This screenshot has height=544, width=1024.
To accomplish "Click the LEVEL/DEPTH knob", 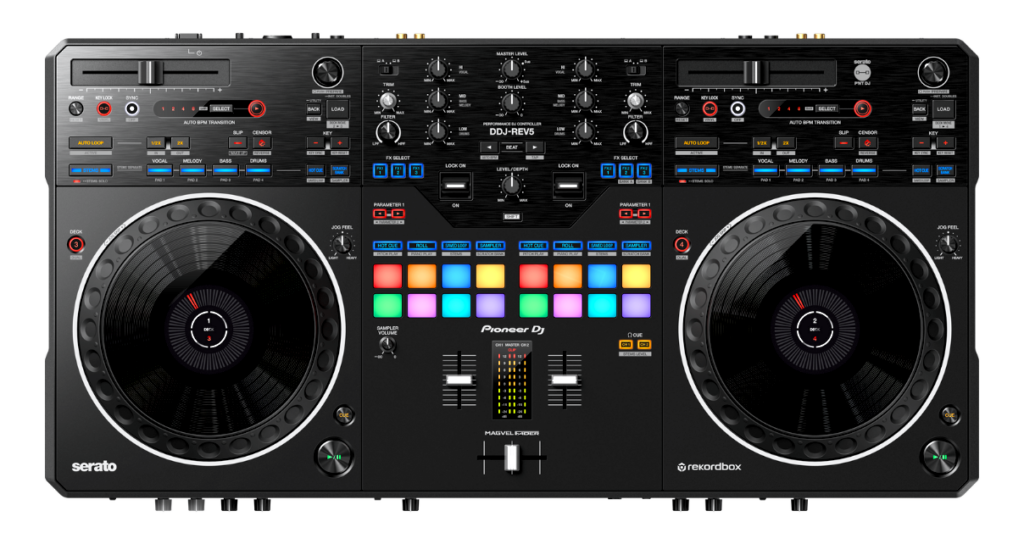I will [511, 185].
